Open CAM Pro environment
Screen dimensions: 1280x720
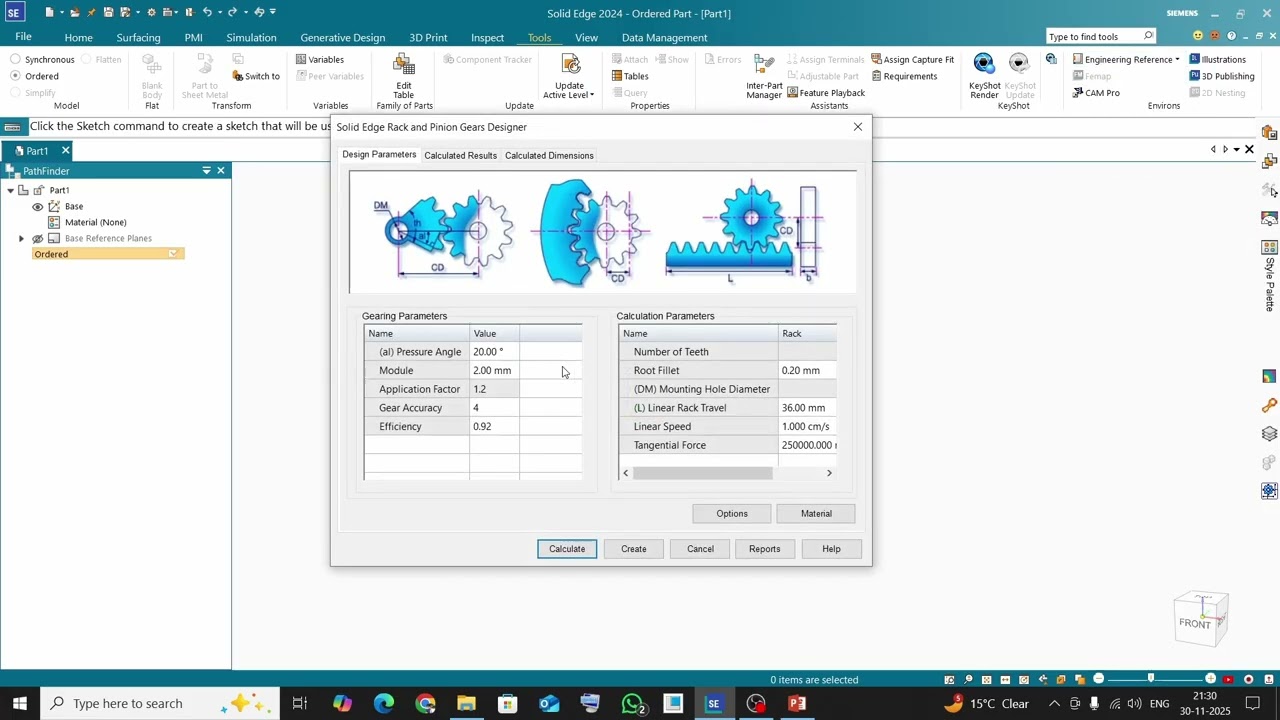coord(1096,93)
